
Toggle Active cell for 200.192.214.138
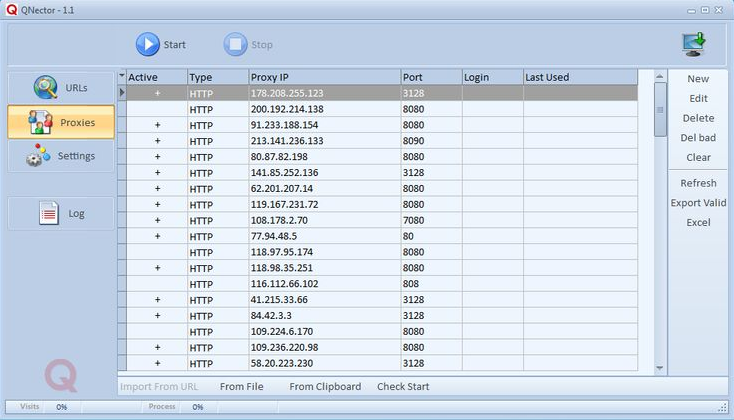point(157,109)
